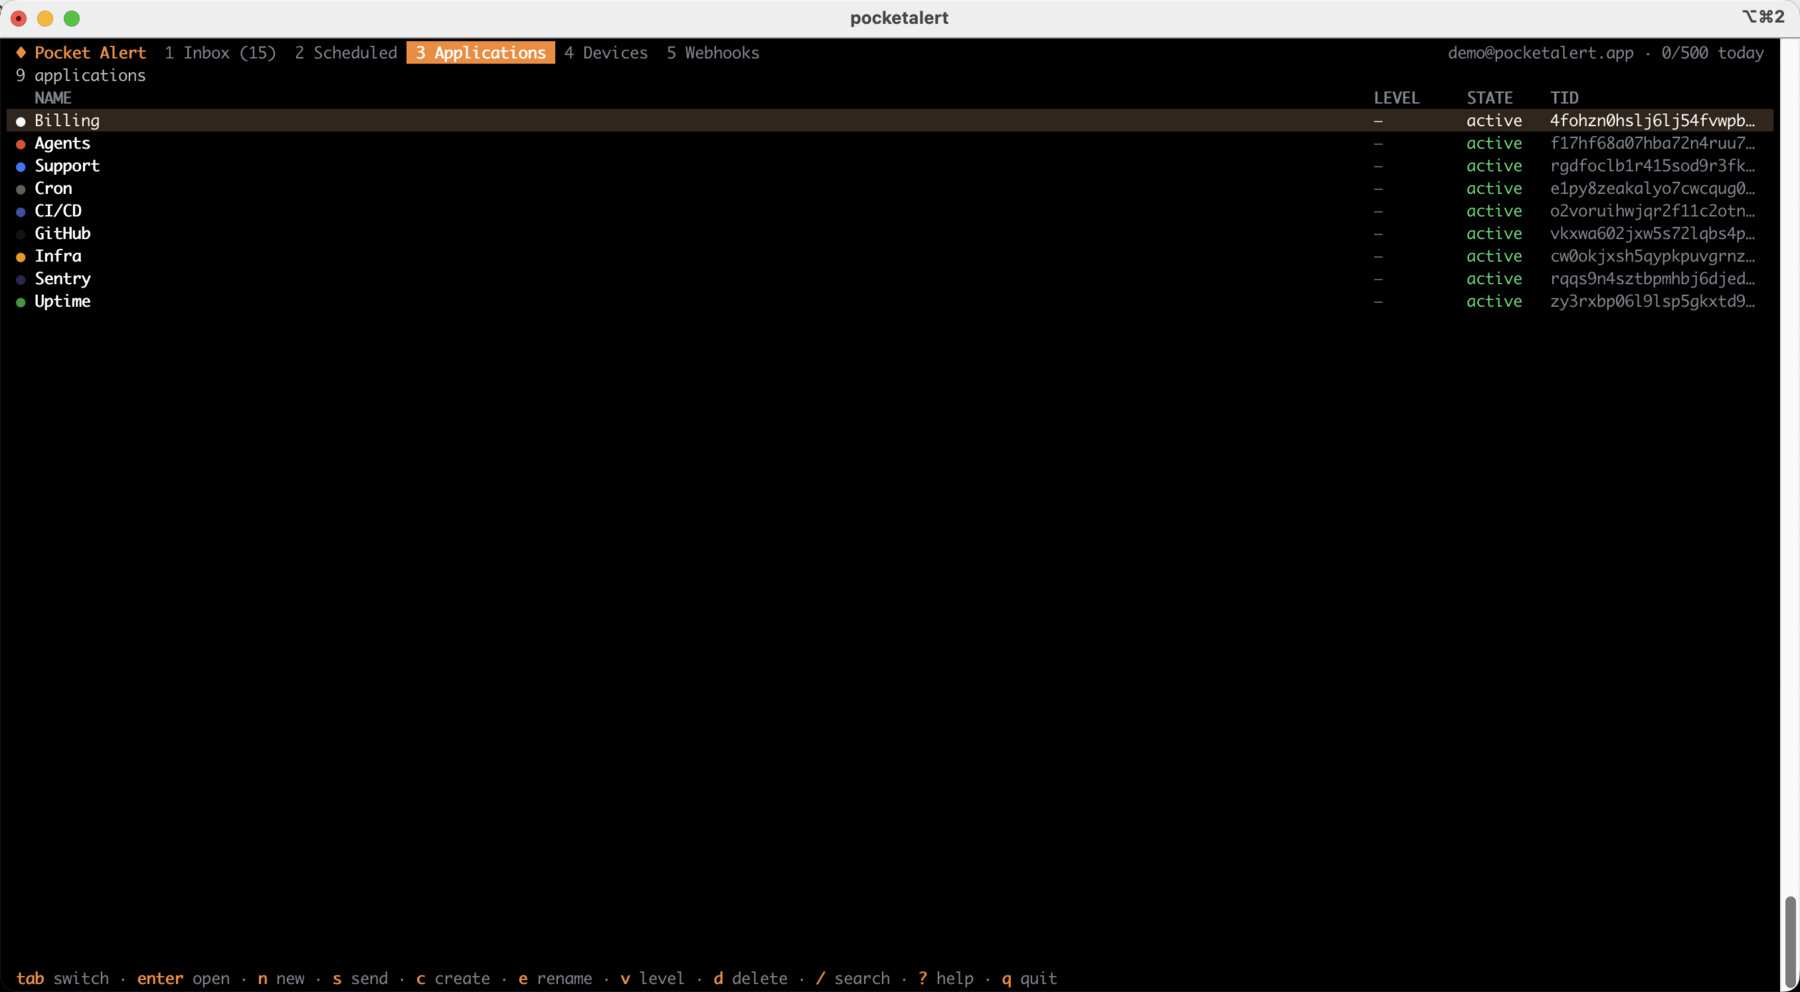Switch to the 1 Inbox (15) tab

tap(220, 53)
